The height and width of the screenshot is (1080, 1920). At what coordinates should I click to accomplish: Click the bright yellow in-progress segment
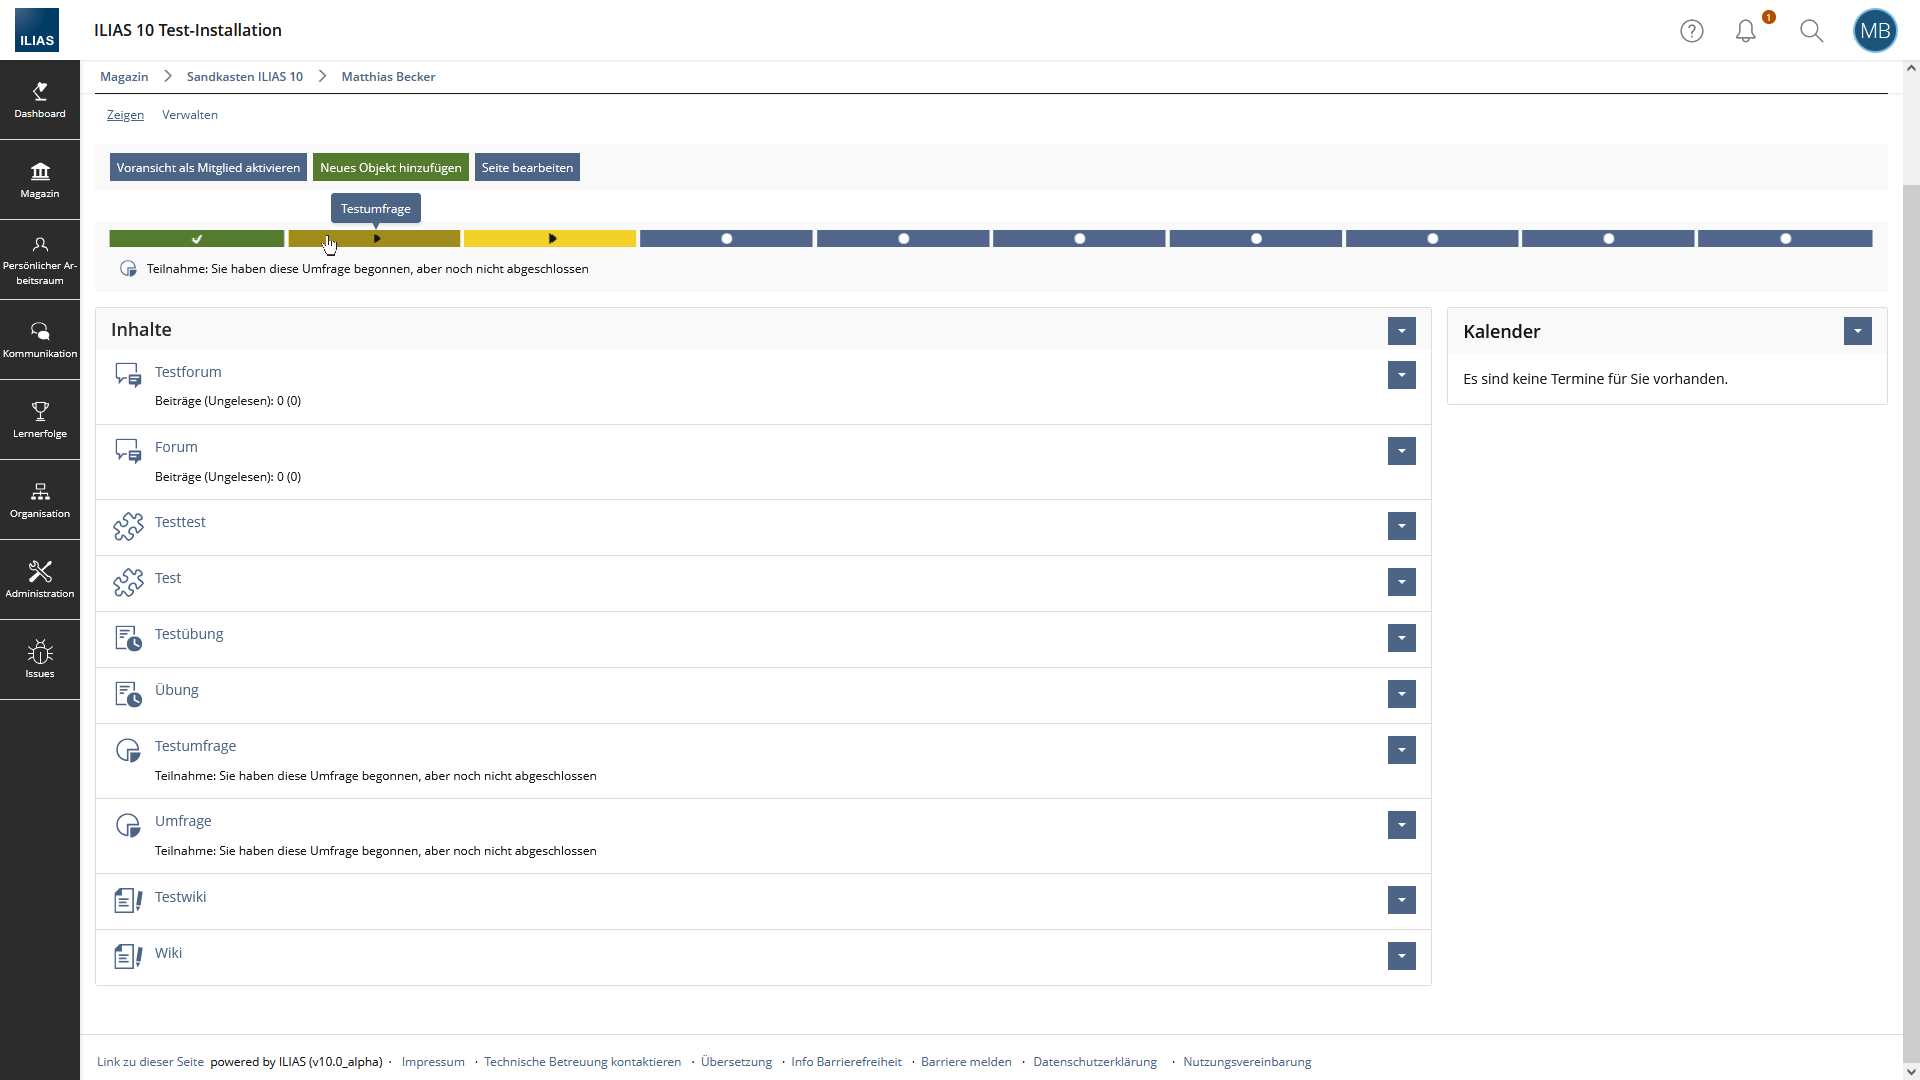coord(550,239)
